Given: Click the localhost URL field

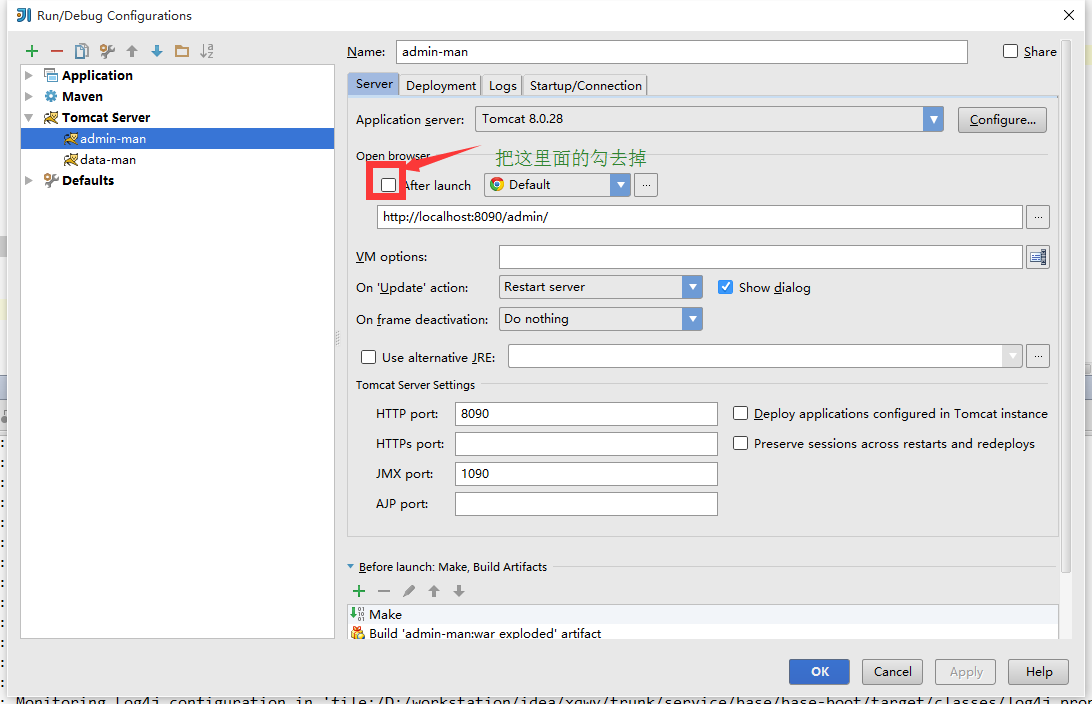Looking at the screenshot, I should tap(700, 217).
